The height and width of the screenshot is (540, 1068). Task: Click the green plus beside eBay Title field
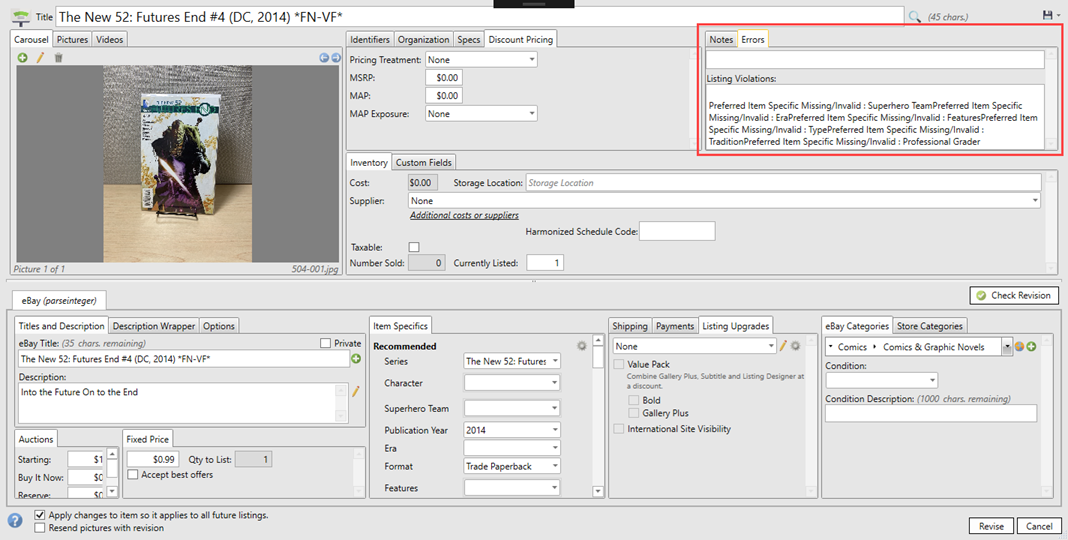(x=356, y=359)
